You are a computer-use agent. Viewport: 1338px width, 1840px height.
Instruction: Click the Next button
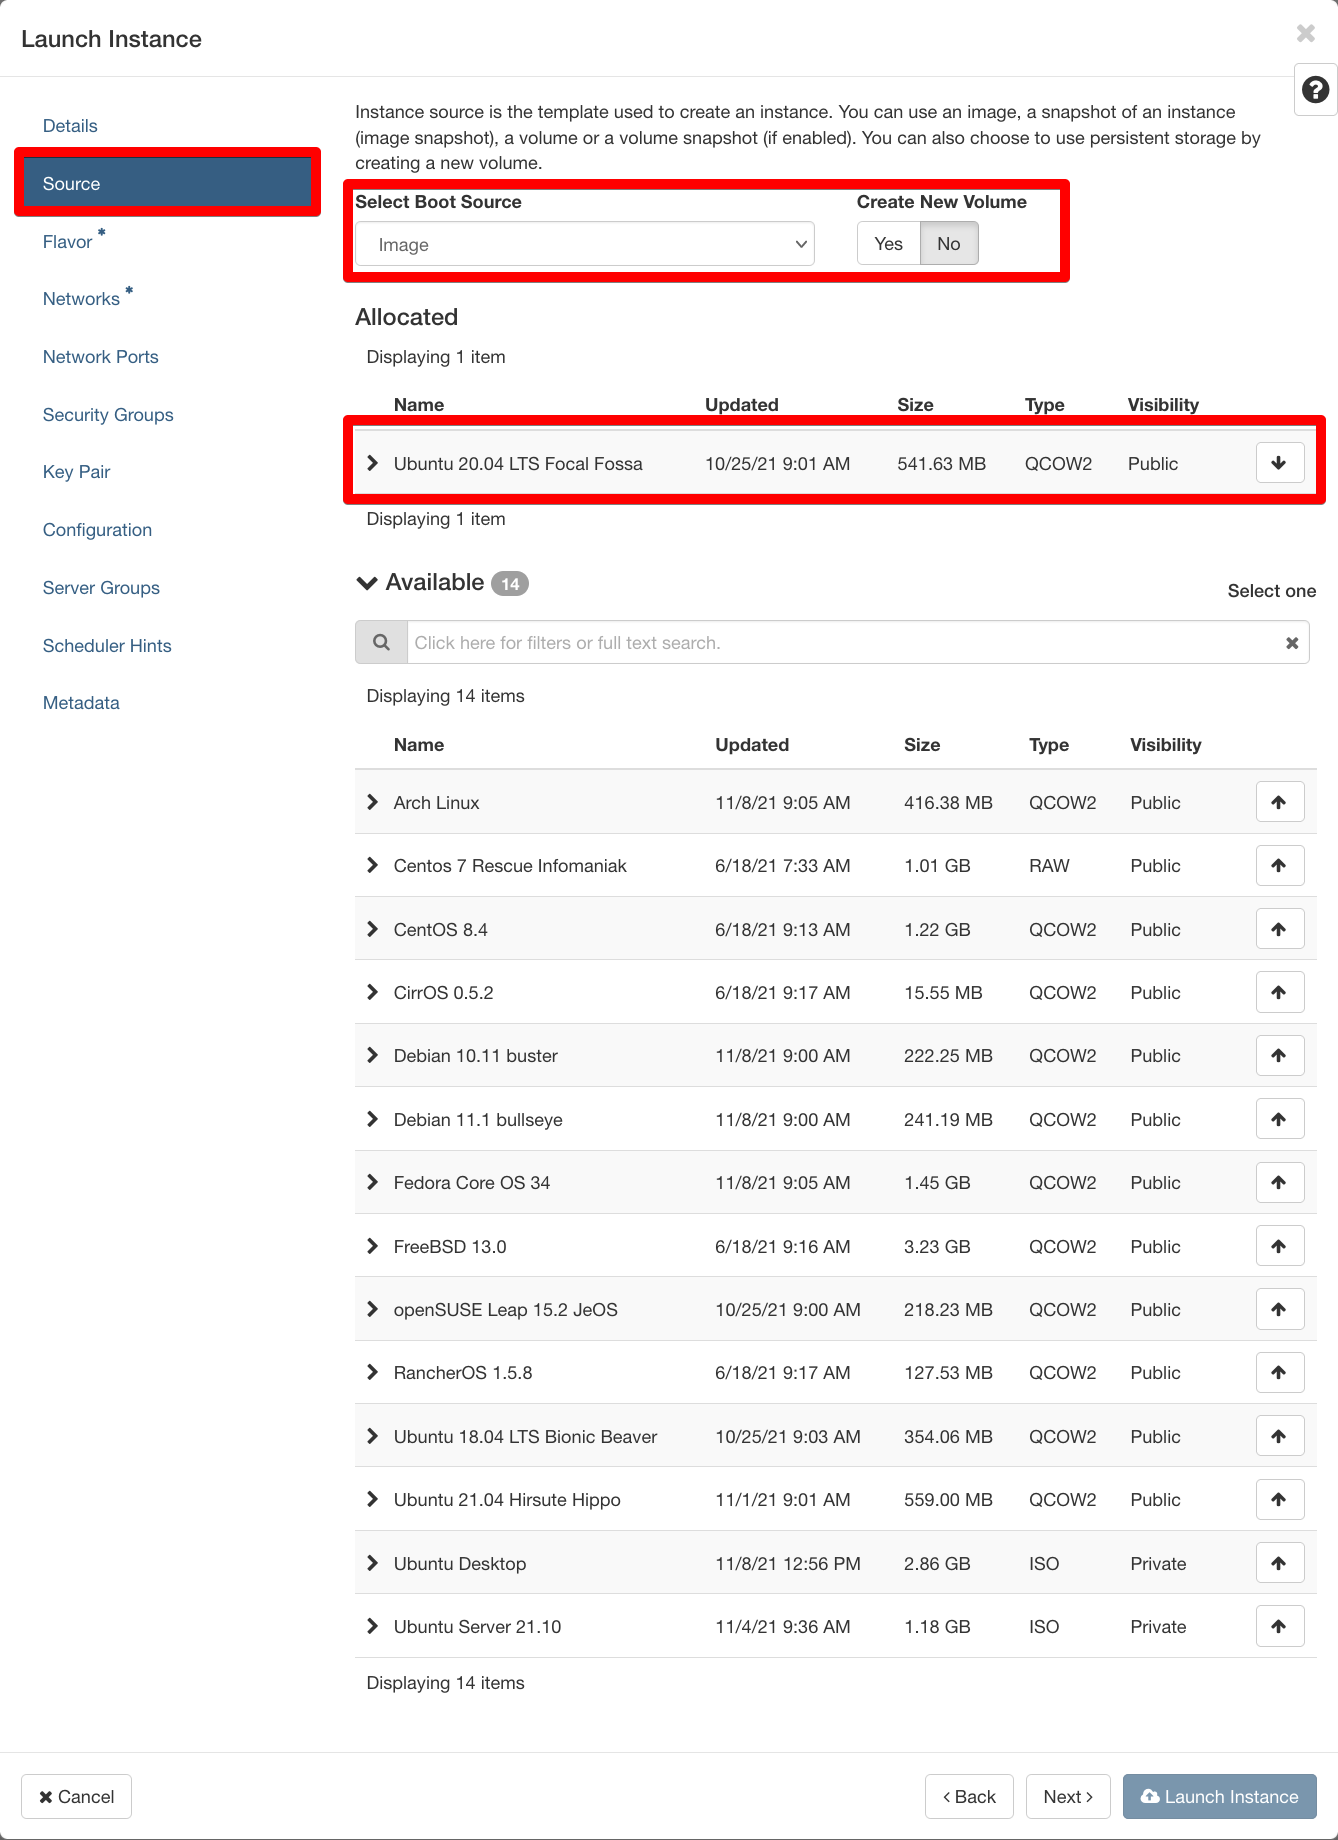pos(1068,1797)
